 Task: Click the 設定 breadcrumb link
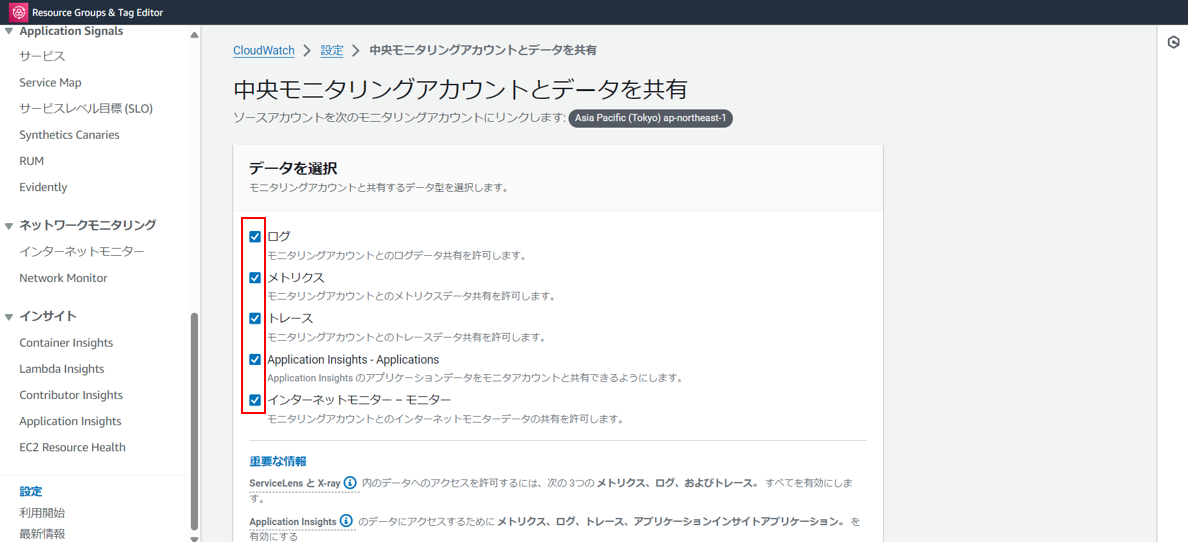332,50
